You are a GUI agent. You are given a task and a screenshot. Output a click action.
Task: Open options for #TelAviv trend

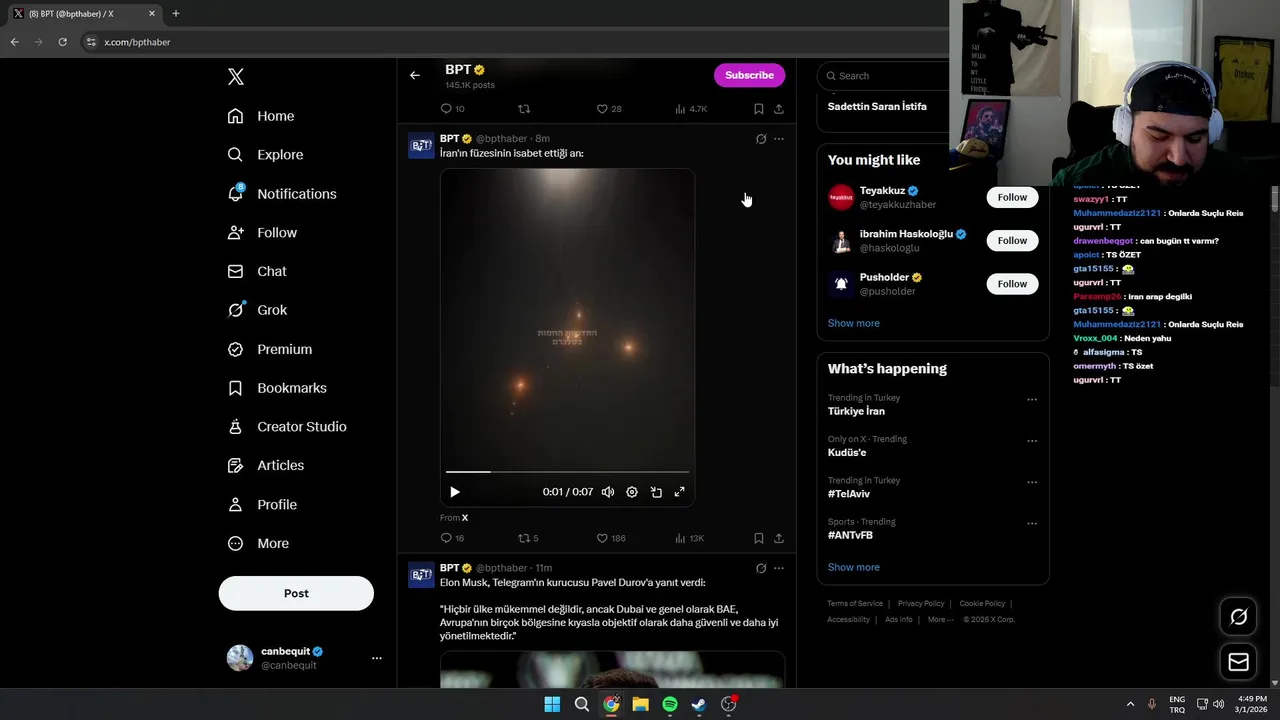tap(1032, 482)
